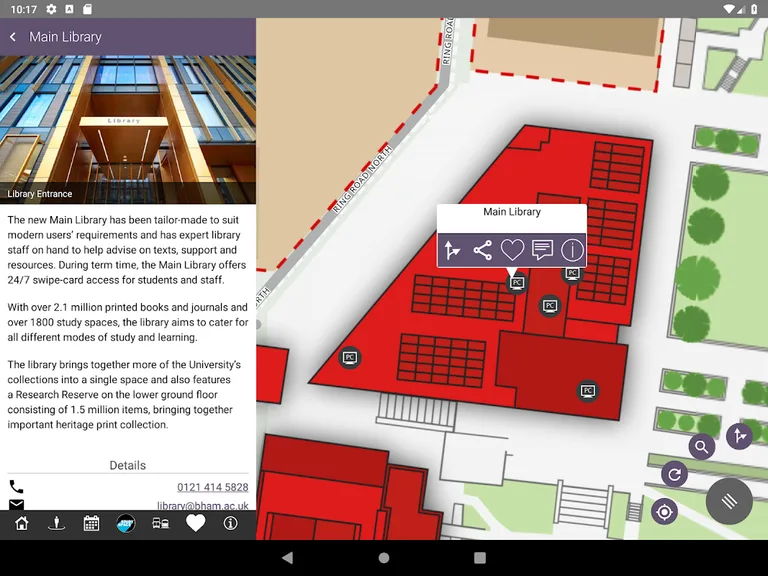Open the info tab in bottom bar
The height and width of the screenshot is (576, 768).
(x=230, y=523)
